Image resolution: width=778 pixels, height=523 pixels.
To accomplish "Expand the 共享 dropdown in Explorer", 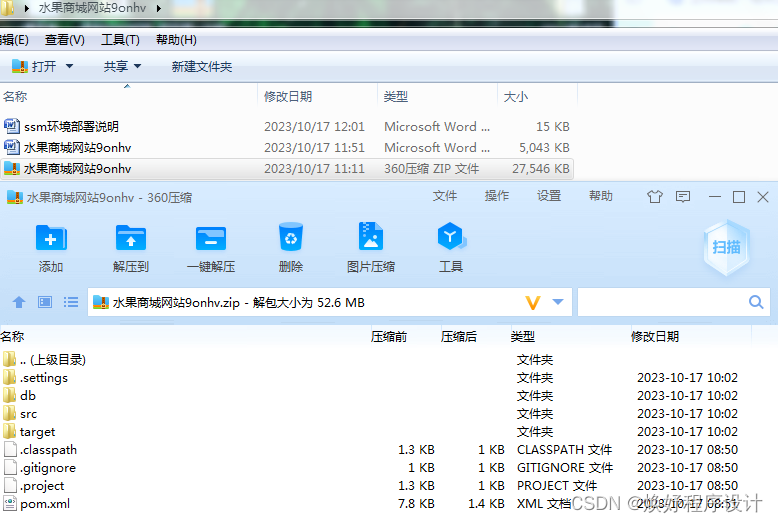I will click(137, 66).
